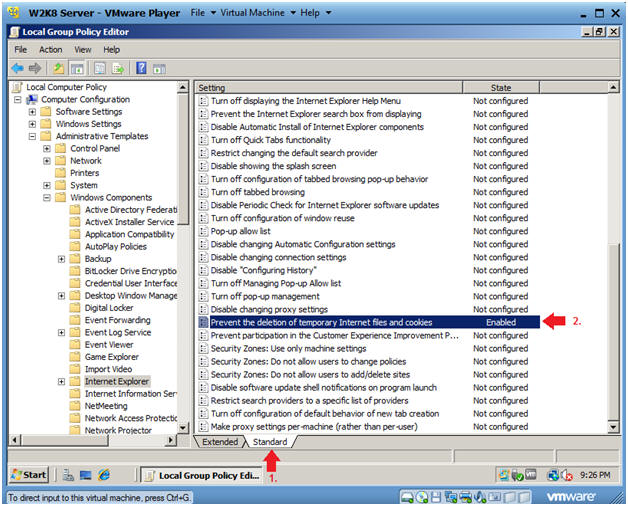Click the Forward arrow toolbar icon
The width and height of the screenshot is (628, 506).
(35, 69)
